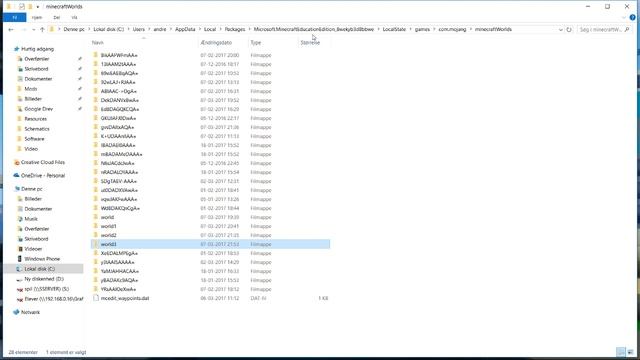This screenshot has width=640, height=360.
Task: Click the Ny diskenhed (D:) drive icon
Action: 19,279
